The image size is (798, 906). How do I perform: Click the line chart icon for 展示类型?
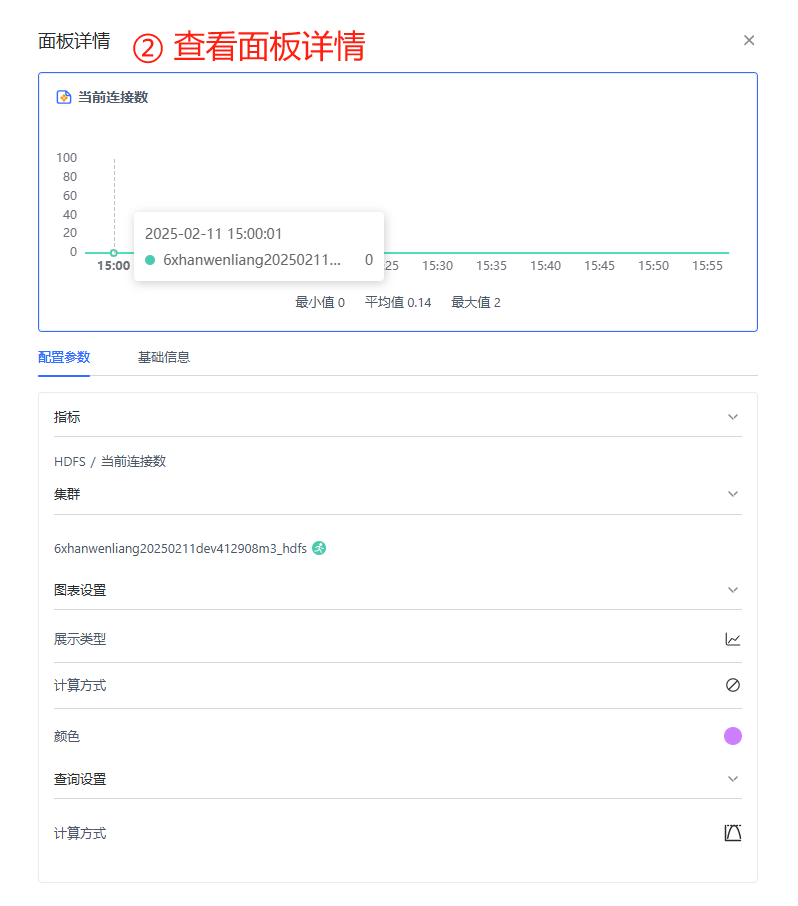tap(733, 639)
